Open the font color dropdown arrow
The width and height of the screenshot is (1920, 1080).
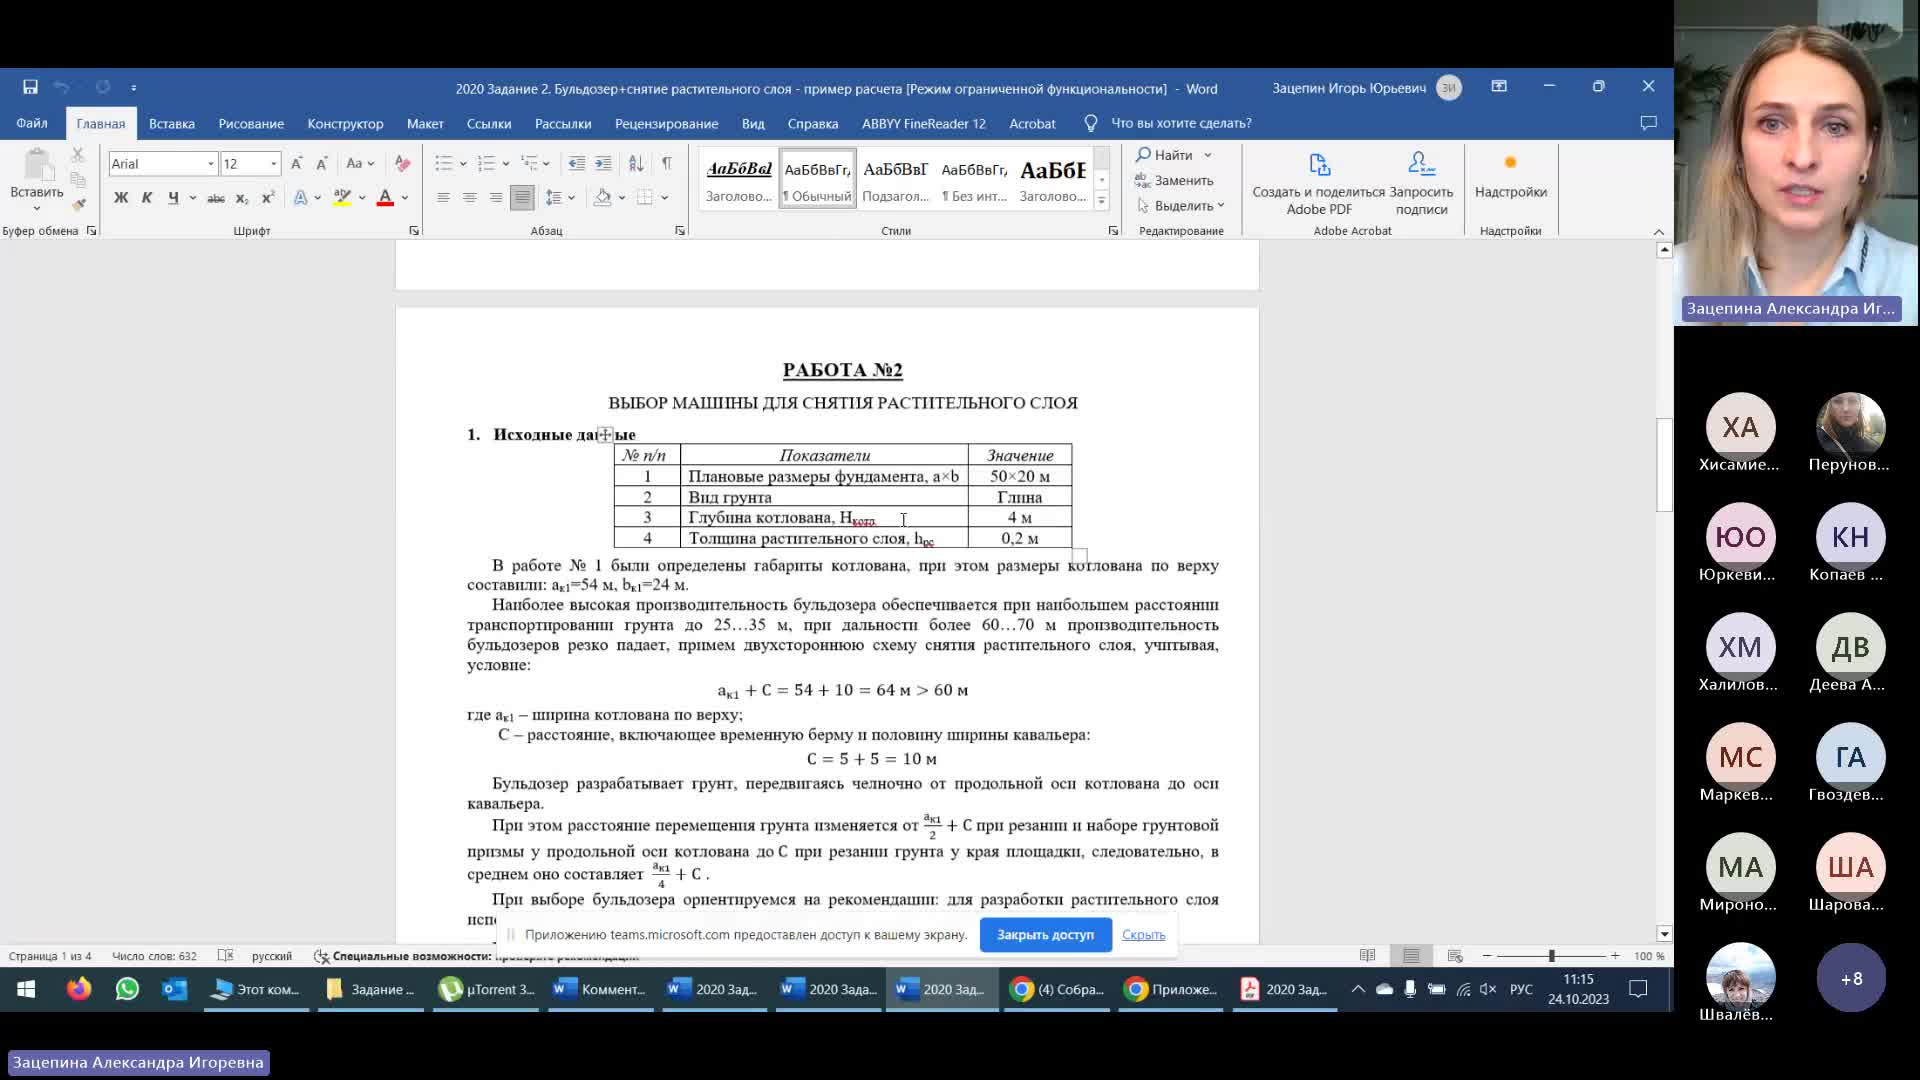pos(405,198)
